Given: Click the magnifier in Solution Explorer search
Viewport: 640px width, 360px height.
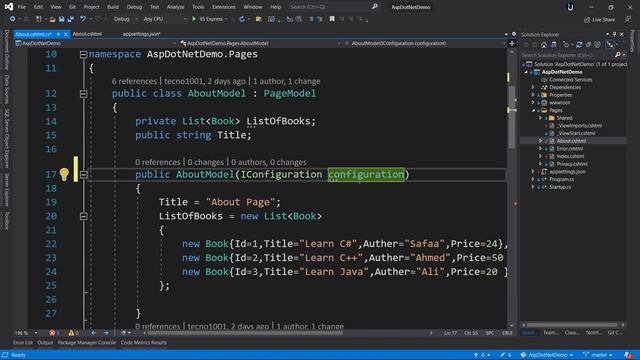Looking at the screenshot, I should [618, 55].
